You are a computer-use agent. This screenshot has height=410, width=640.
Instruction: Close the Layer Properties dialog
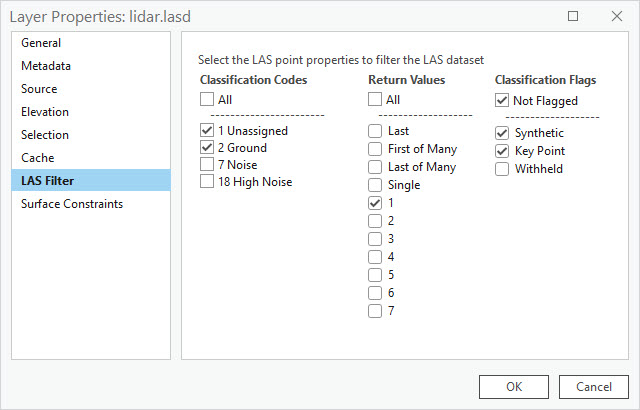point(617,16)
